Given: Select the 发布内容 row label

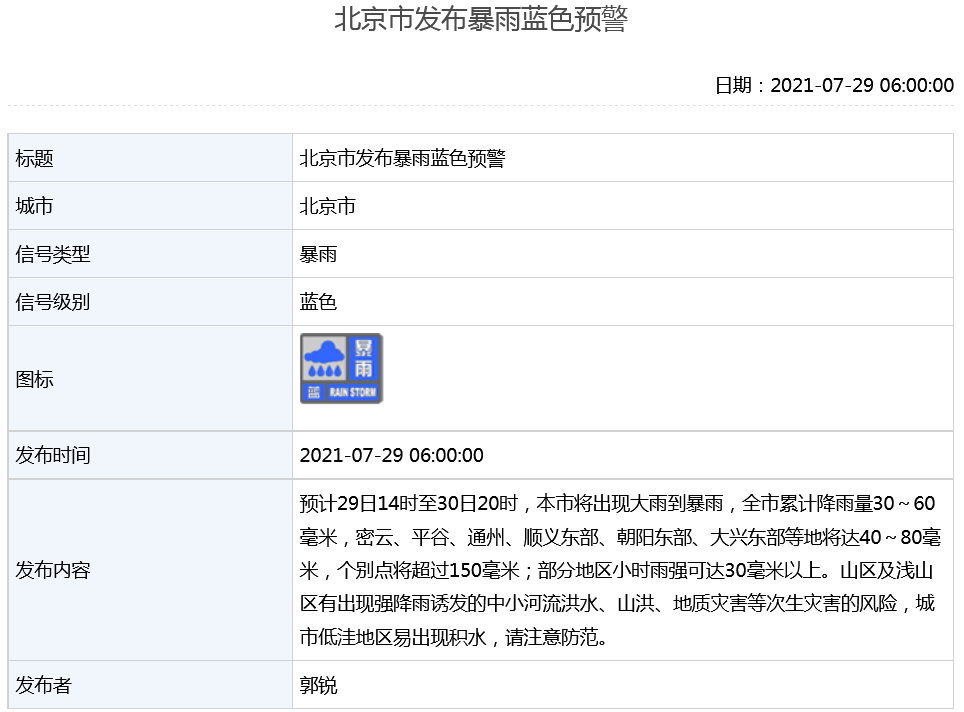Looking at the screenshot, I should point(53,570).
